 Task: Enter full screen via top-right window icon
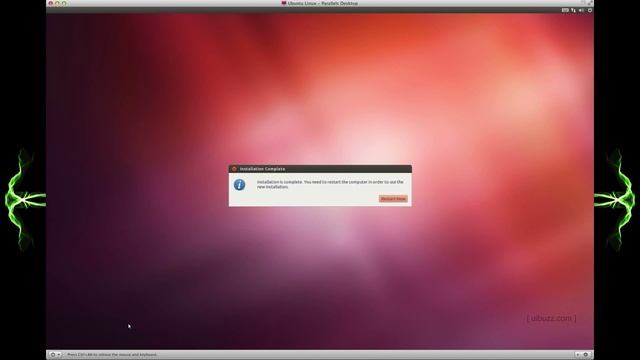pyautogui.click(x=590, y=3)
